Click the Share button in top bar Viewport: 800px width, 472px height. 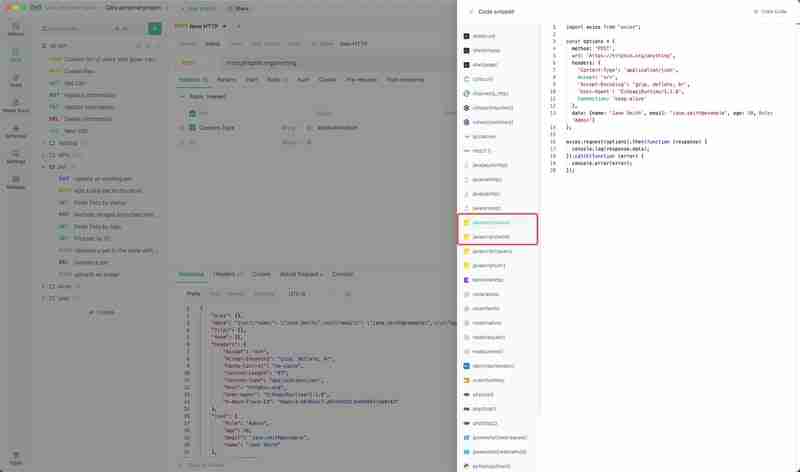pyautogui.click(x=239, y=9)
